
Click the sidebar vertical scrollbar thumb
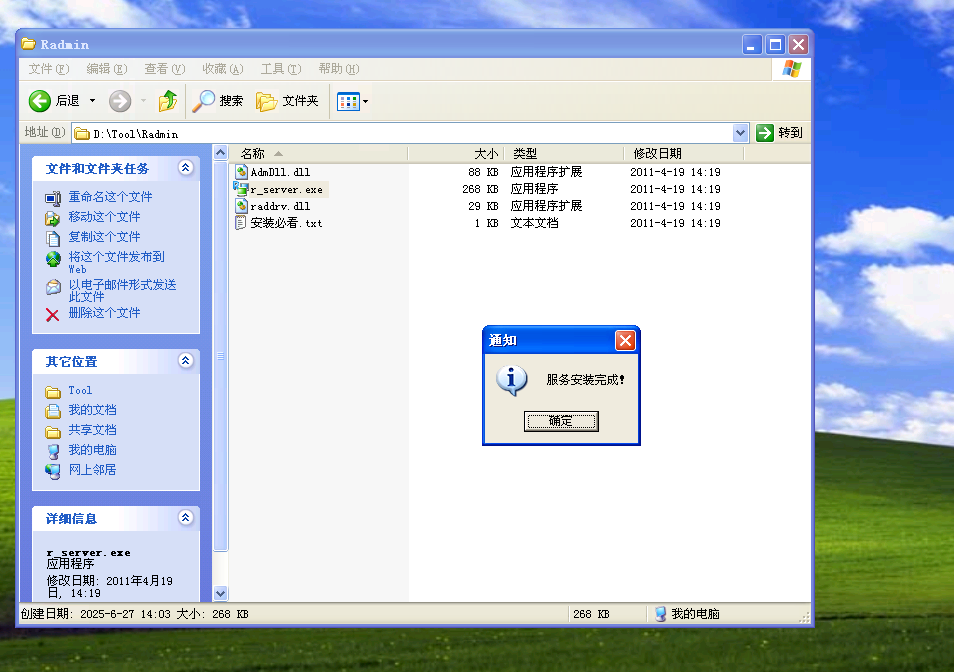coord(221,356)
